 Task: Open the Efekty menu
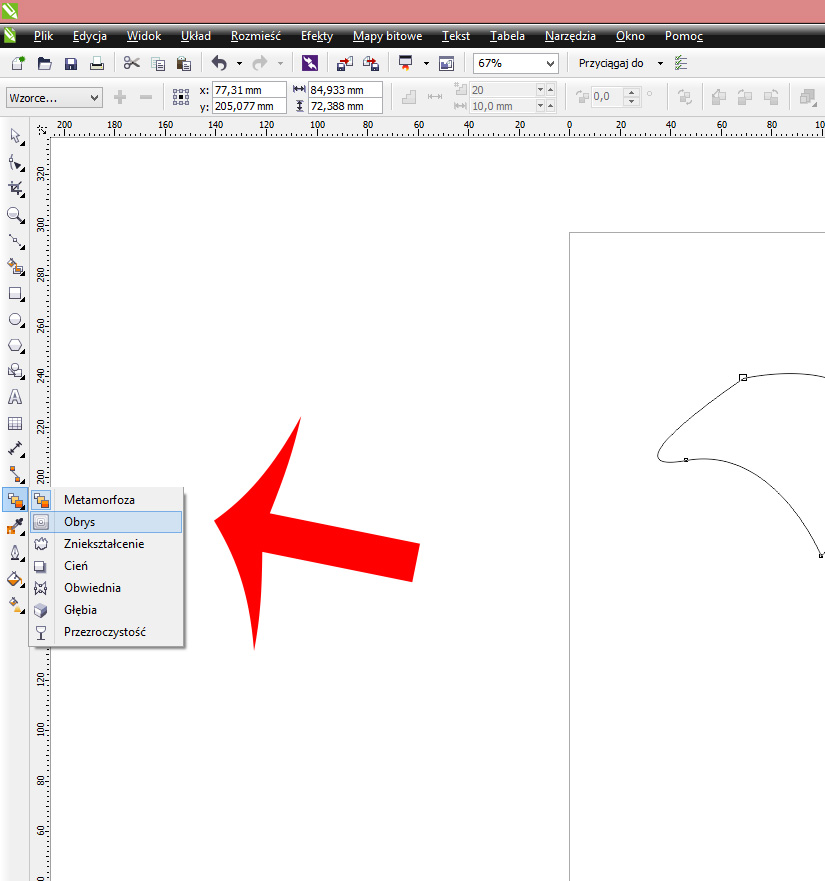click(316, 36)
